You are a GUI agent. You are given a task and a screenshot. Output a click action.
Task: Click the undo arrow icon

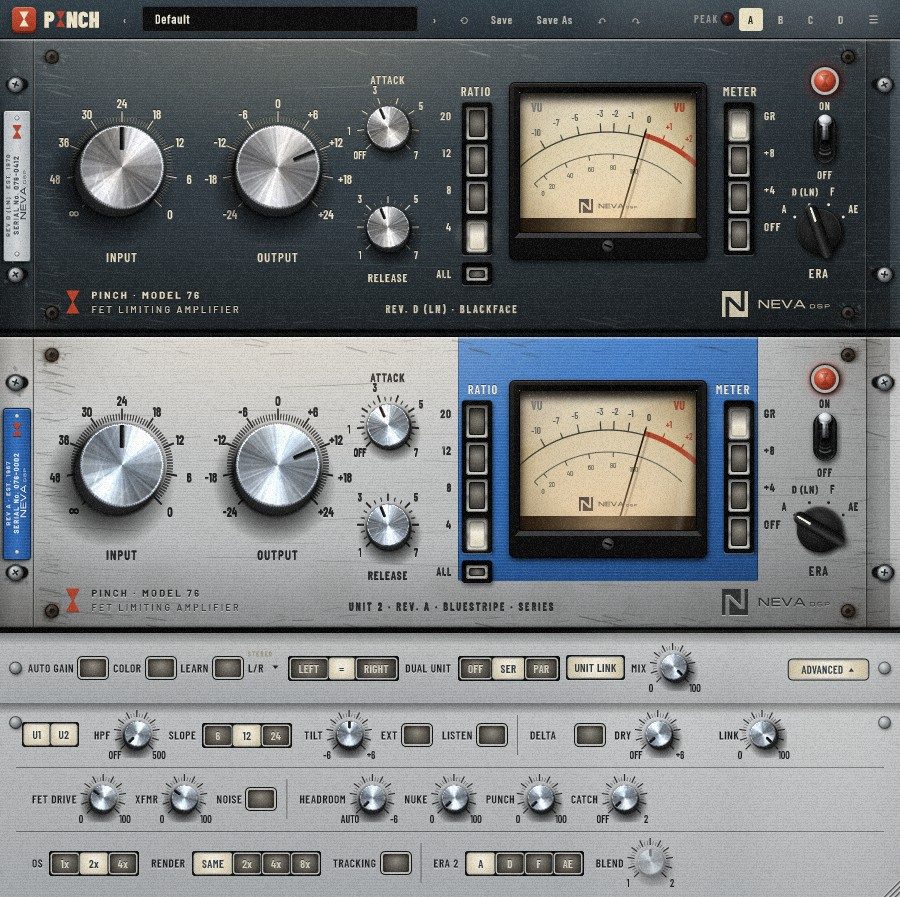pyautogui.click(x=602, y=21)
